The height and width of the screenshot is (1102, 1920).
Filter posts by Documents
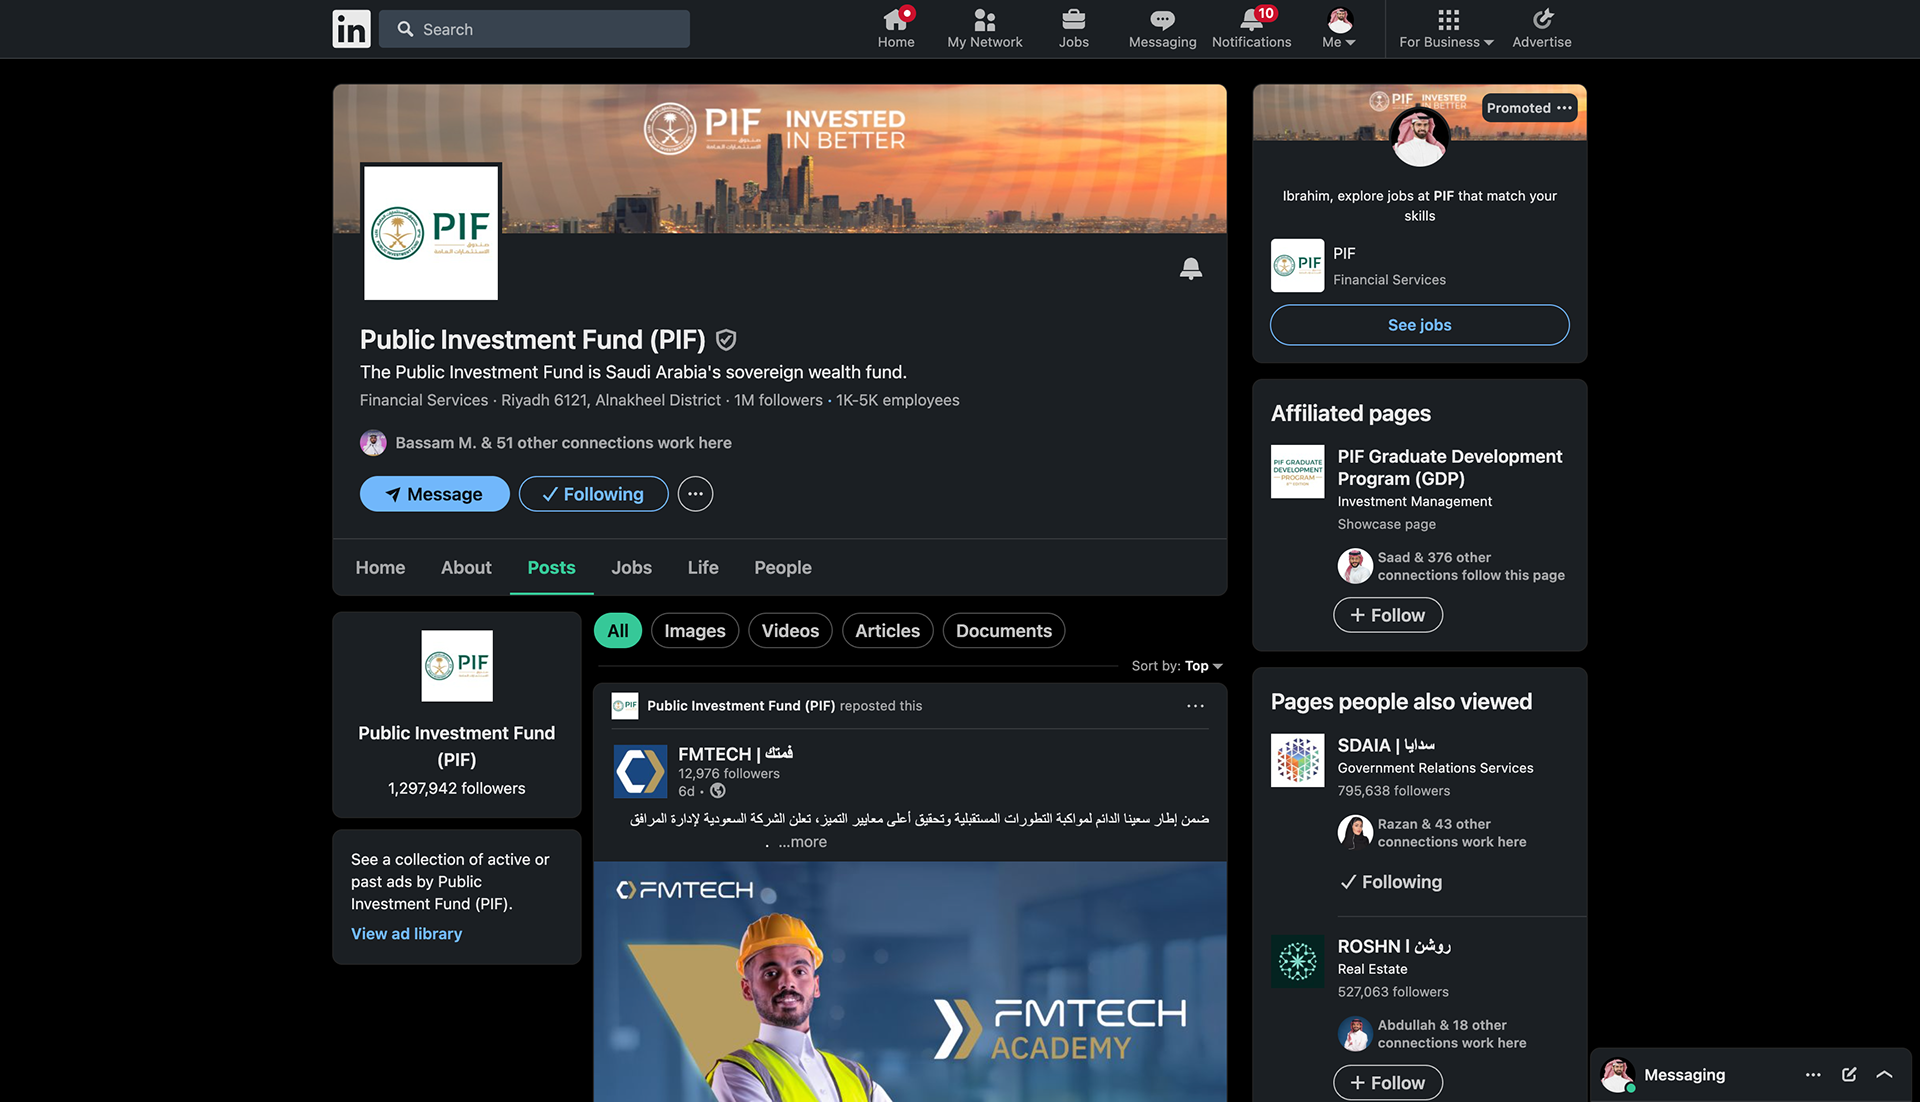click(x=1003, y=631)
